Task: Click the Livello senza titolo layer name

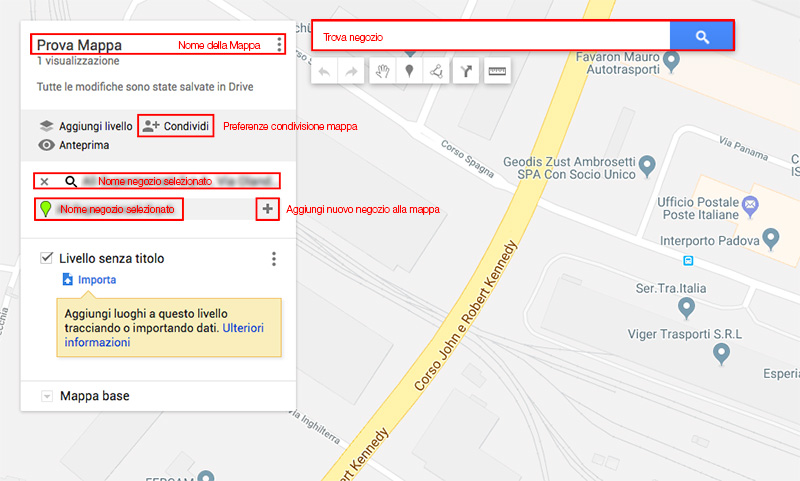Action: click(112, 259)
